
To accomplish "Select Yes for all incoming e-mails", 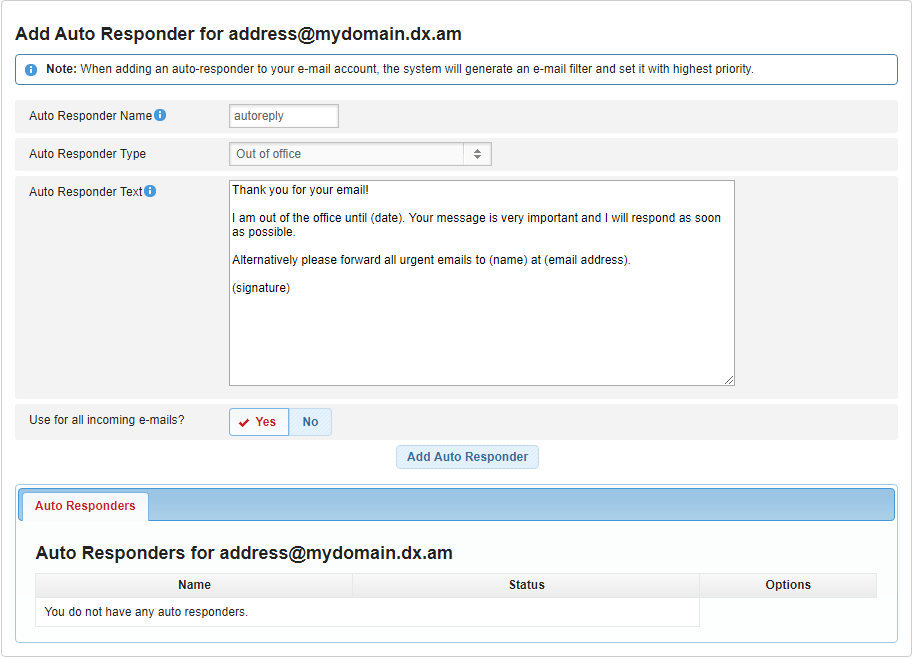I will pyautogui.click(x=259, y=422).
